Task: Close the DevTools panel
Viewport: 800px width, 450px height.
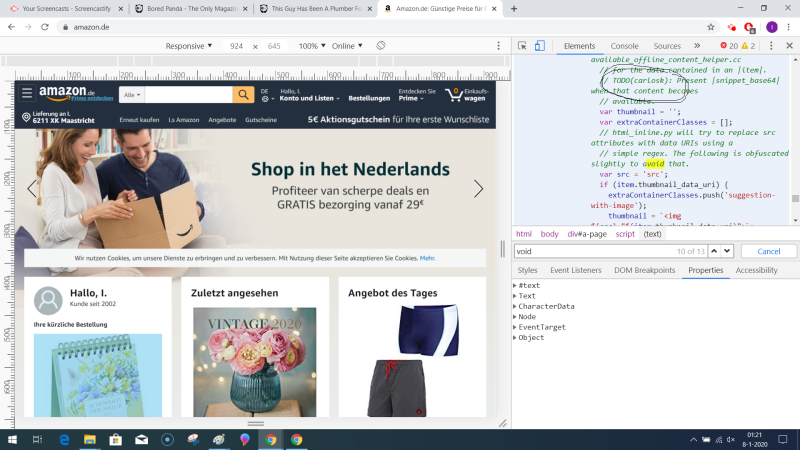Action: [x=789, y=46]
